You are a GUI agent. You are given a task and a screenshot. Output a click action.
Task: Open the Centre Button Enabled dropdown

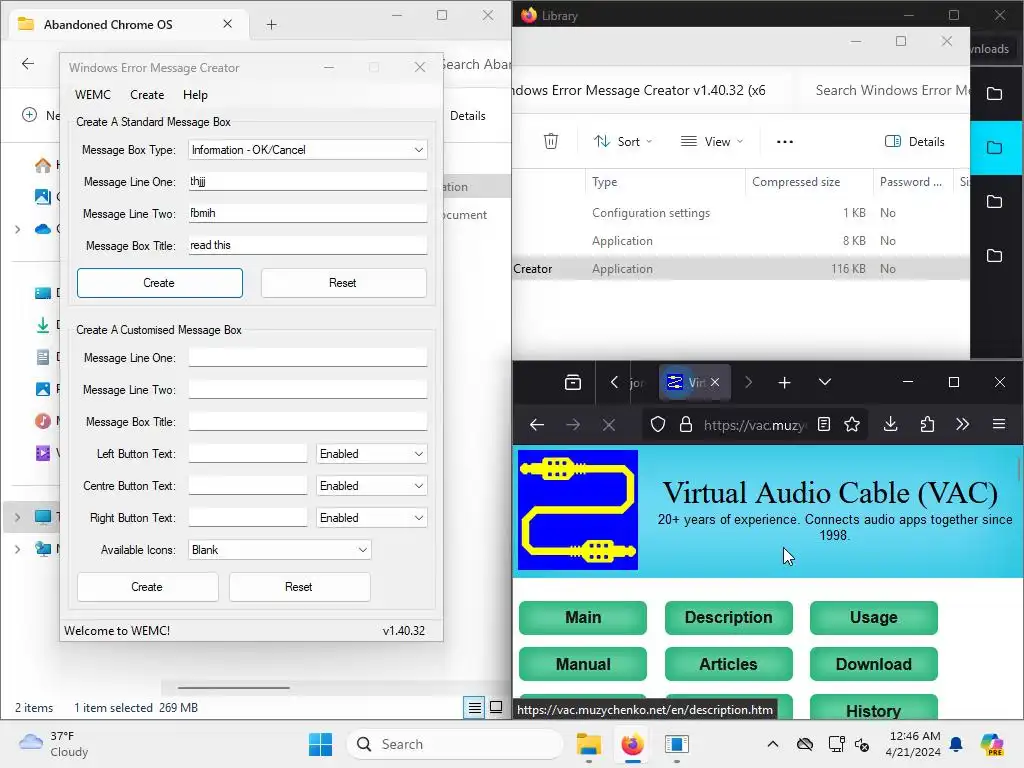point(371,486)
